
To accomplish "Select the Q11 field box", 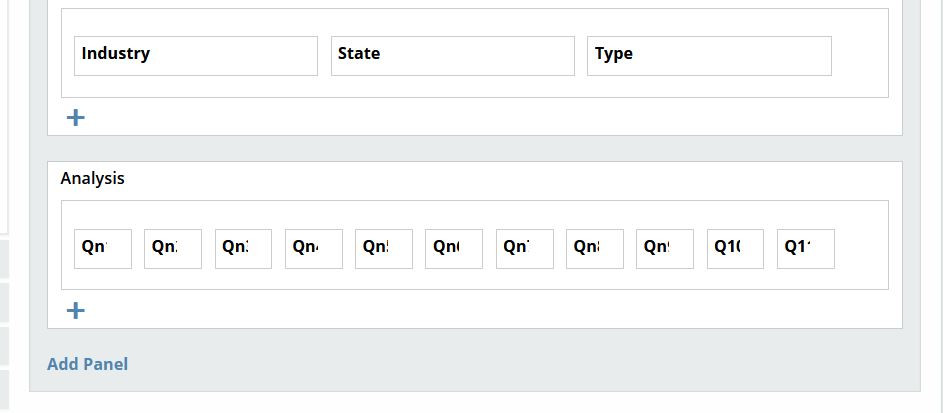I will 806,249.
